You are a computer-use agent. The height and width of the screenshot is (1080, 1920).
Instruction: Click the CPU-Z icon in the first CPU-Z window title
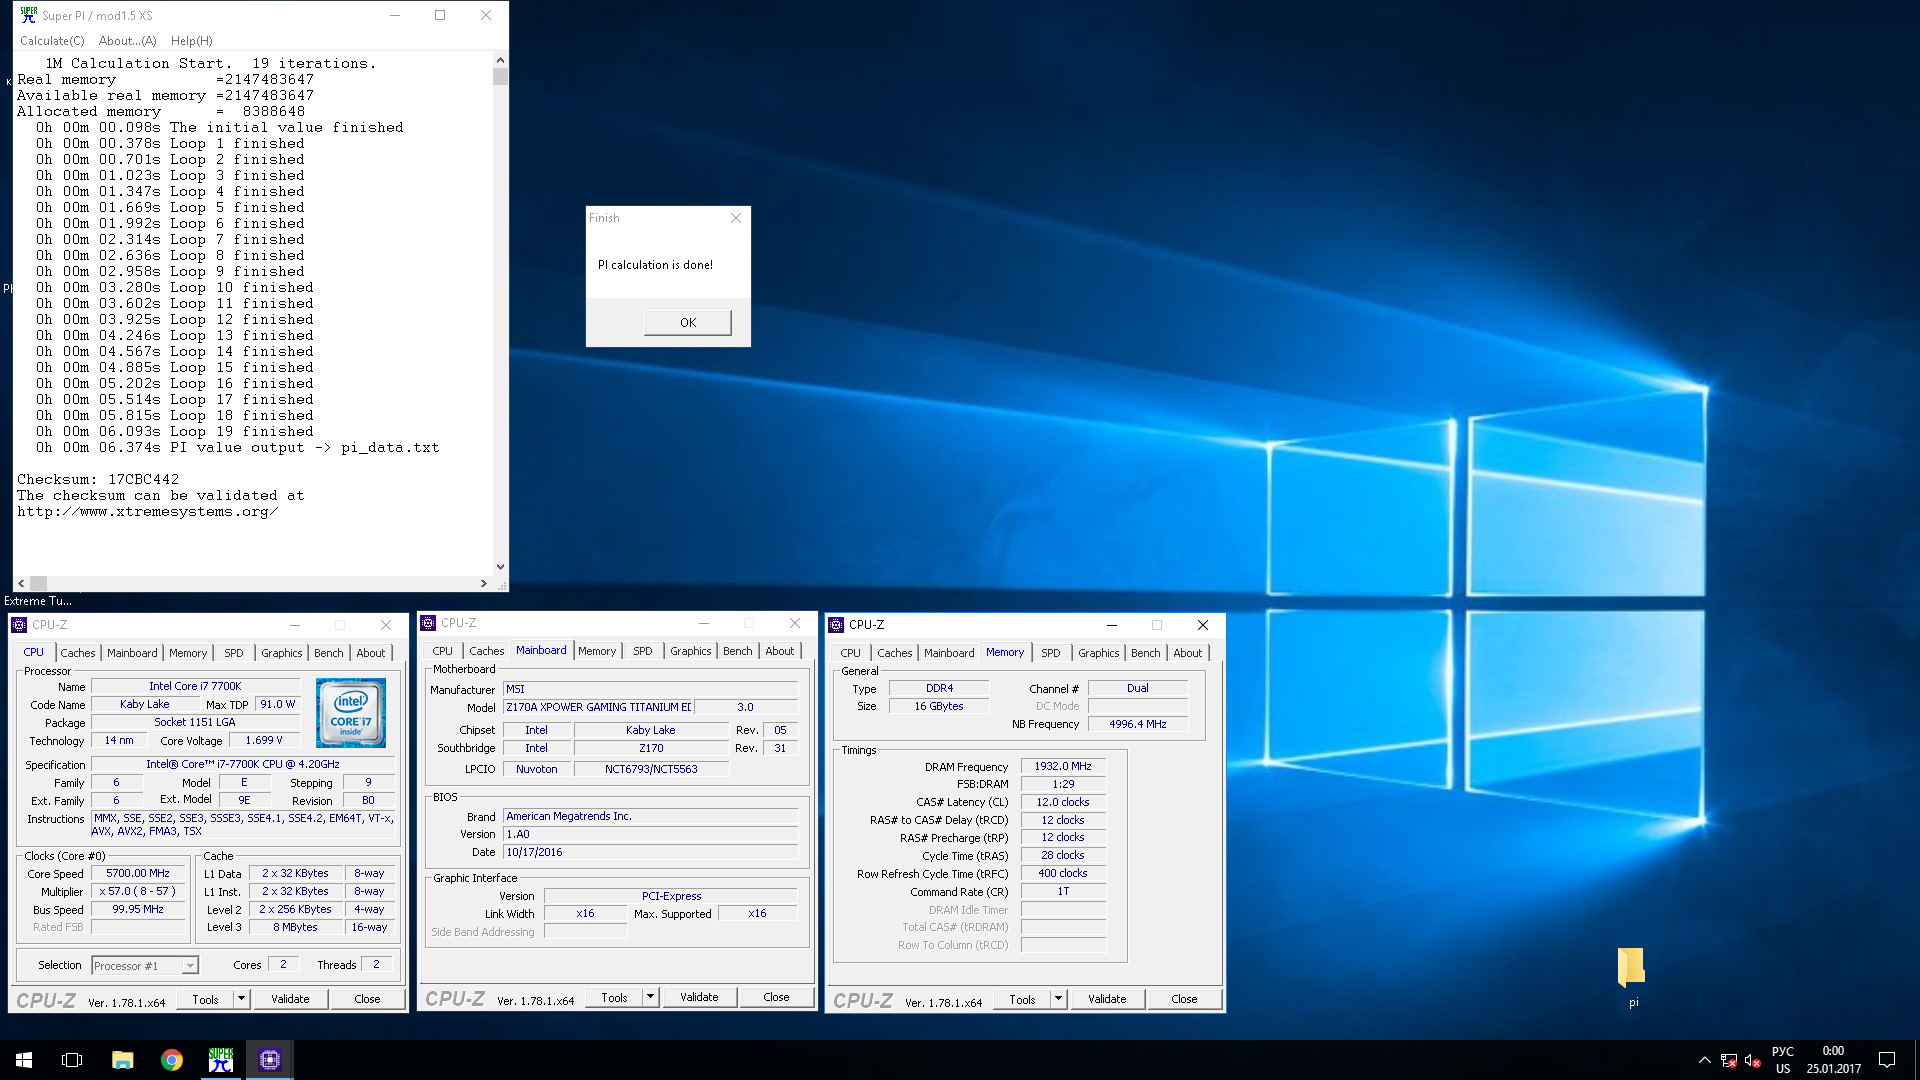click(19, 625)
